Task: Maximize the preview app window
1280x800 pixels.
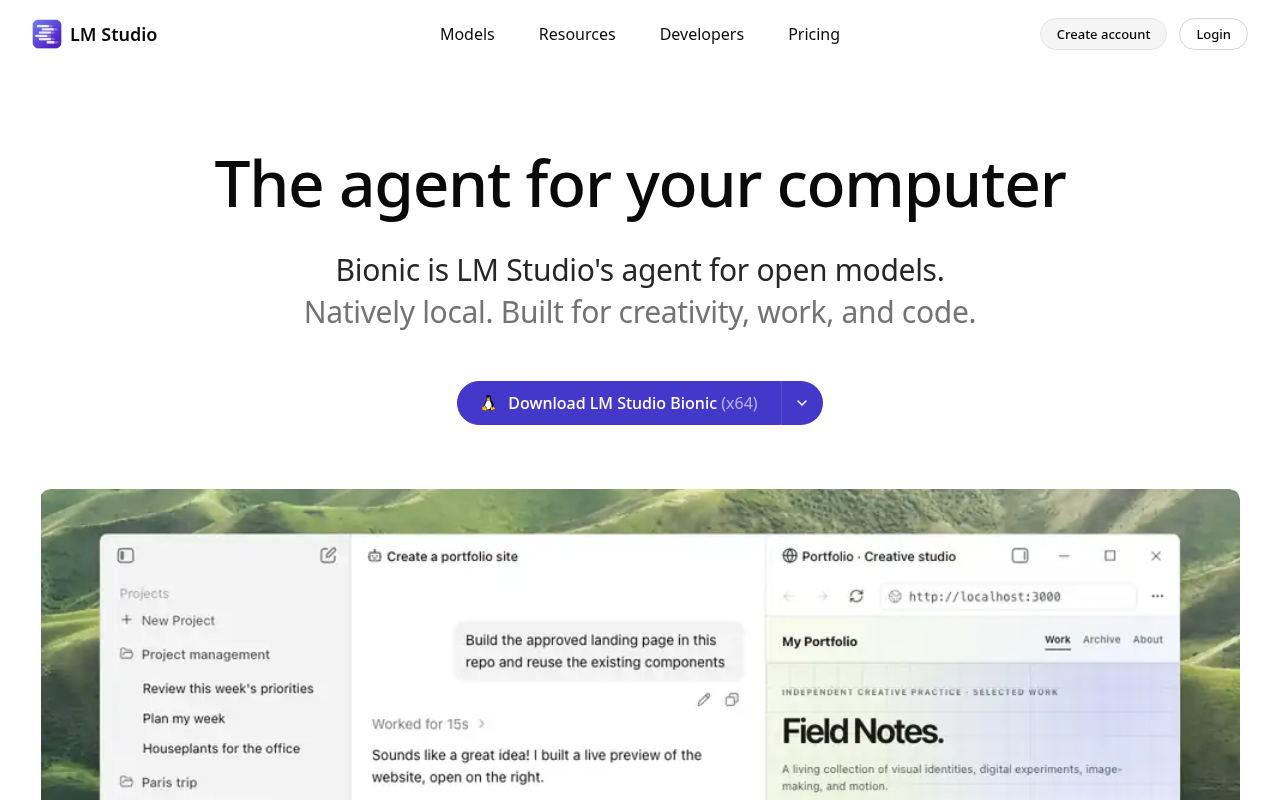Action: tap(1110, 556)
